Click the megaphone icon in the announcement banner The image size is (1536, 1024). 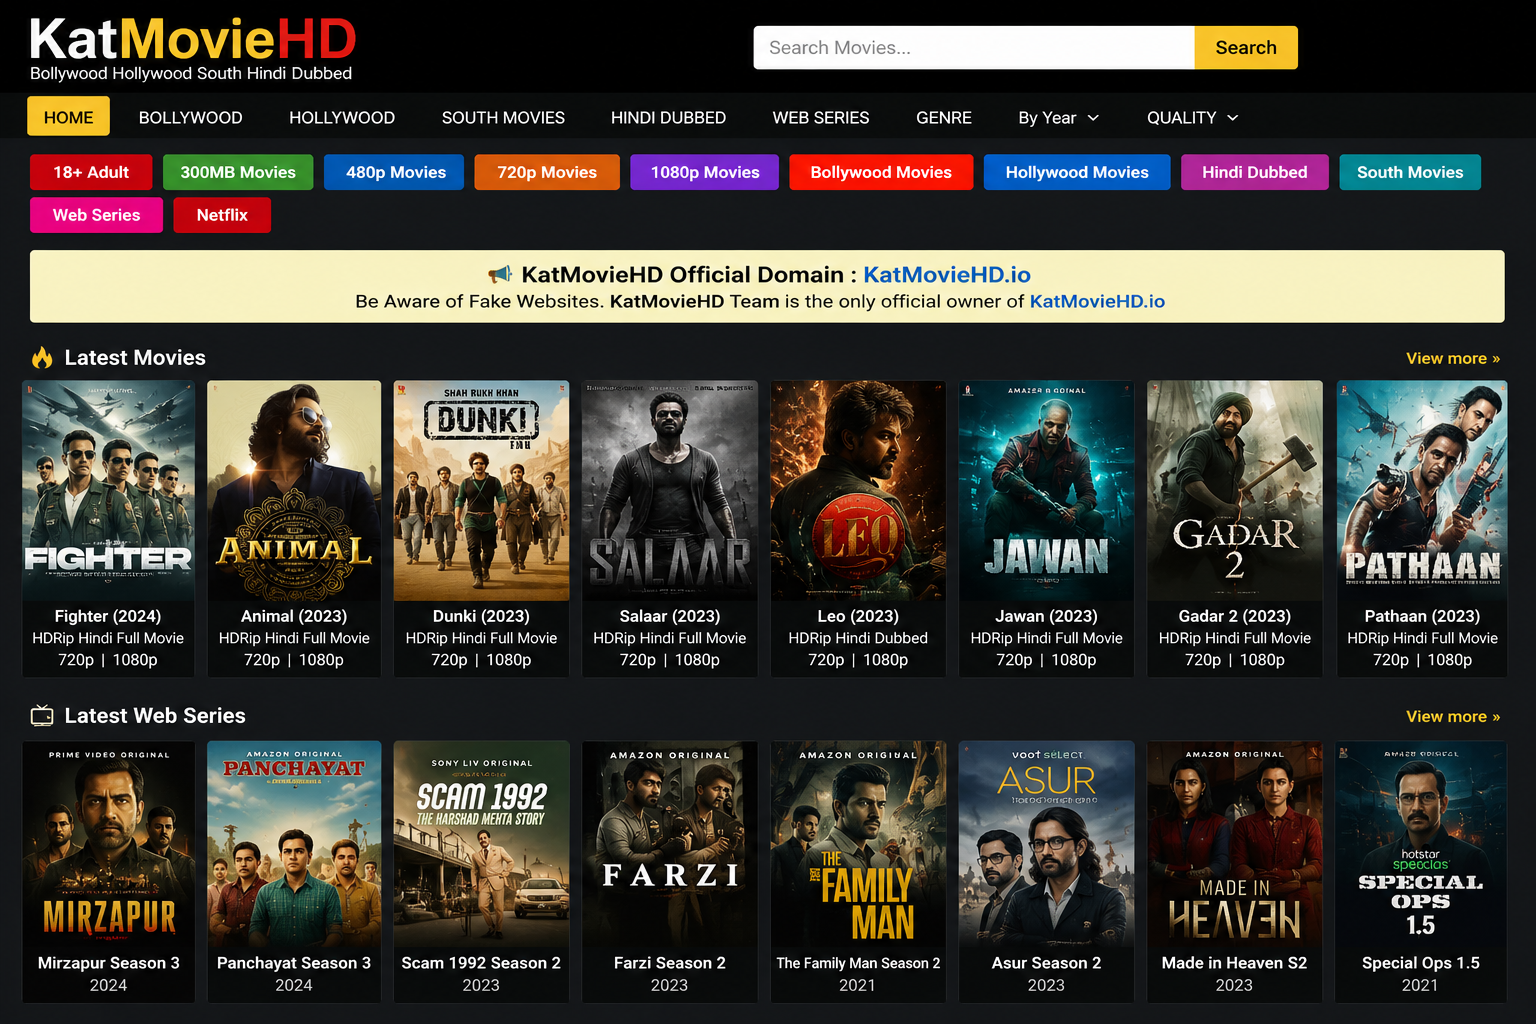tap(500, 274)
